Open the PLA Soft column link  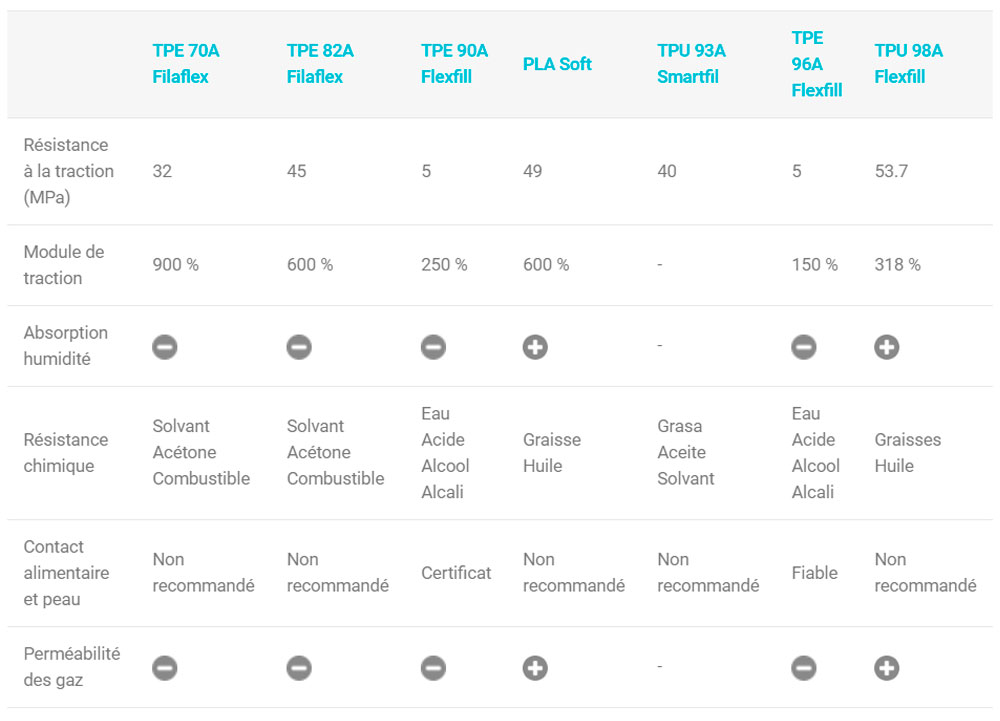pos(557,64)
